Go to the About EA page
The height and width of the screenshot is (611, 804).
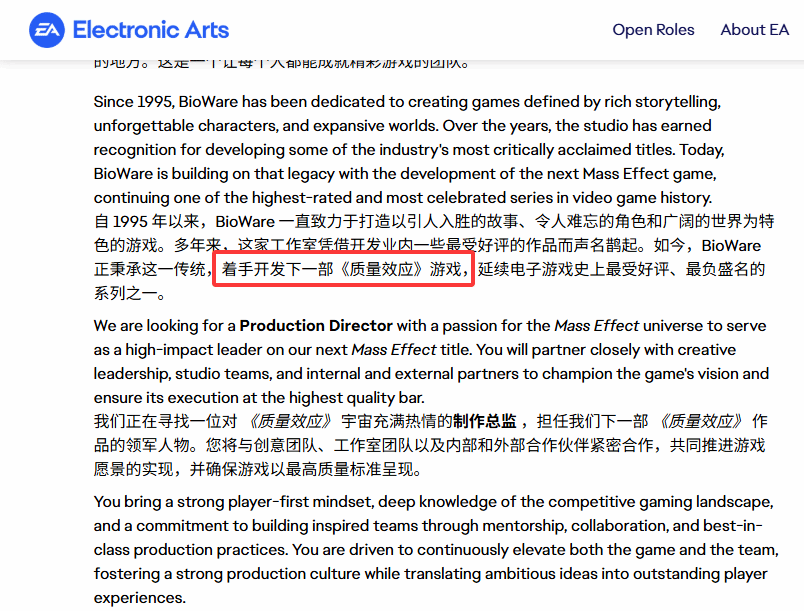754,30
